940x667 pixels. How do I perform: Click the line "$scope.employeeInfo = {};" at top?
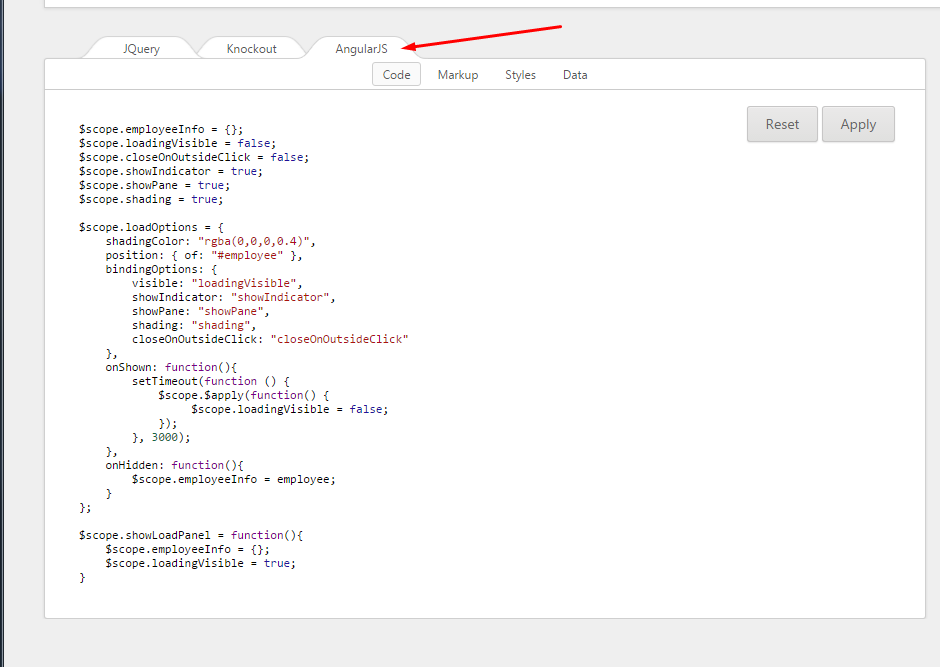pos(161,129)
